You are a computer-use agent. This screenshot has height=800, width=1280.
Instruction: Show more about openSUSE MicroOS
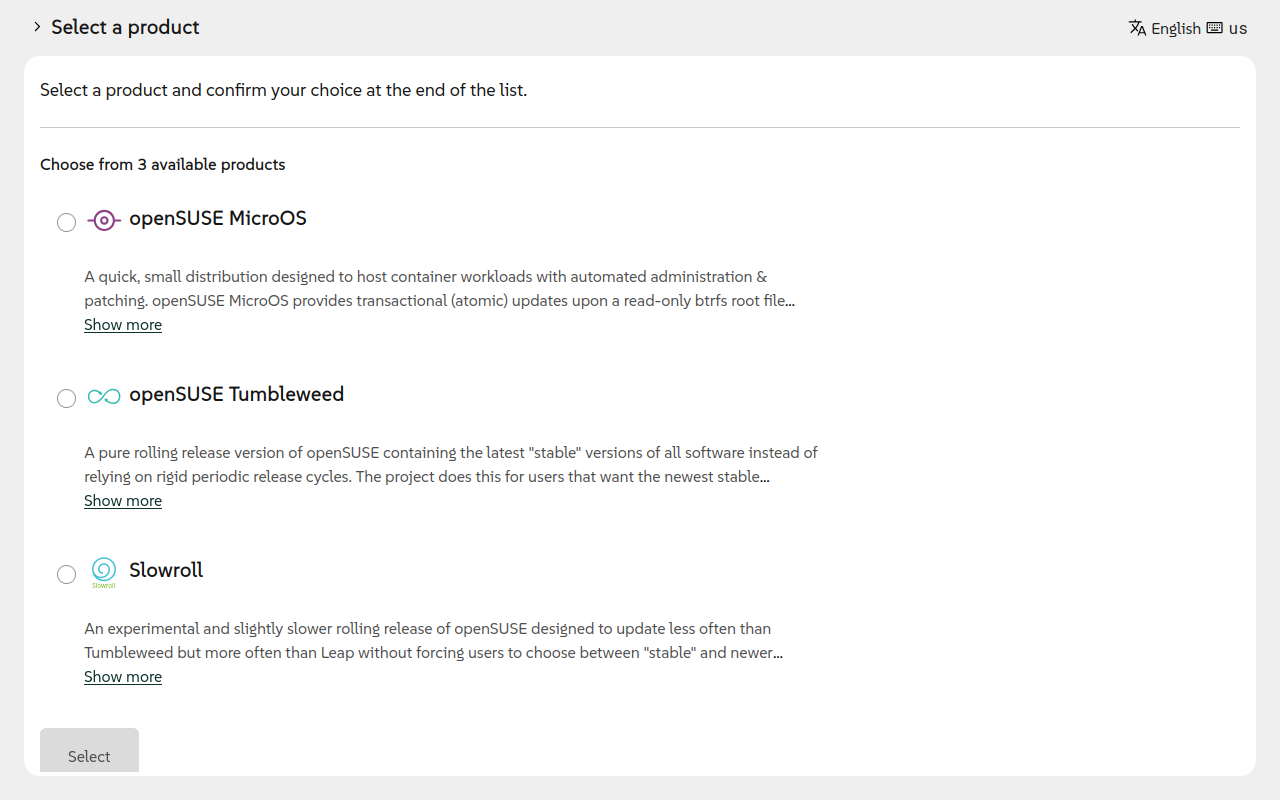122,324
